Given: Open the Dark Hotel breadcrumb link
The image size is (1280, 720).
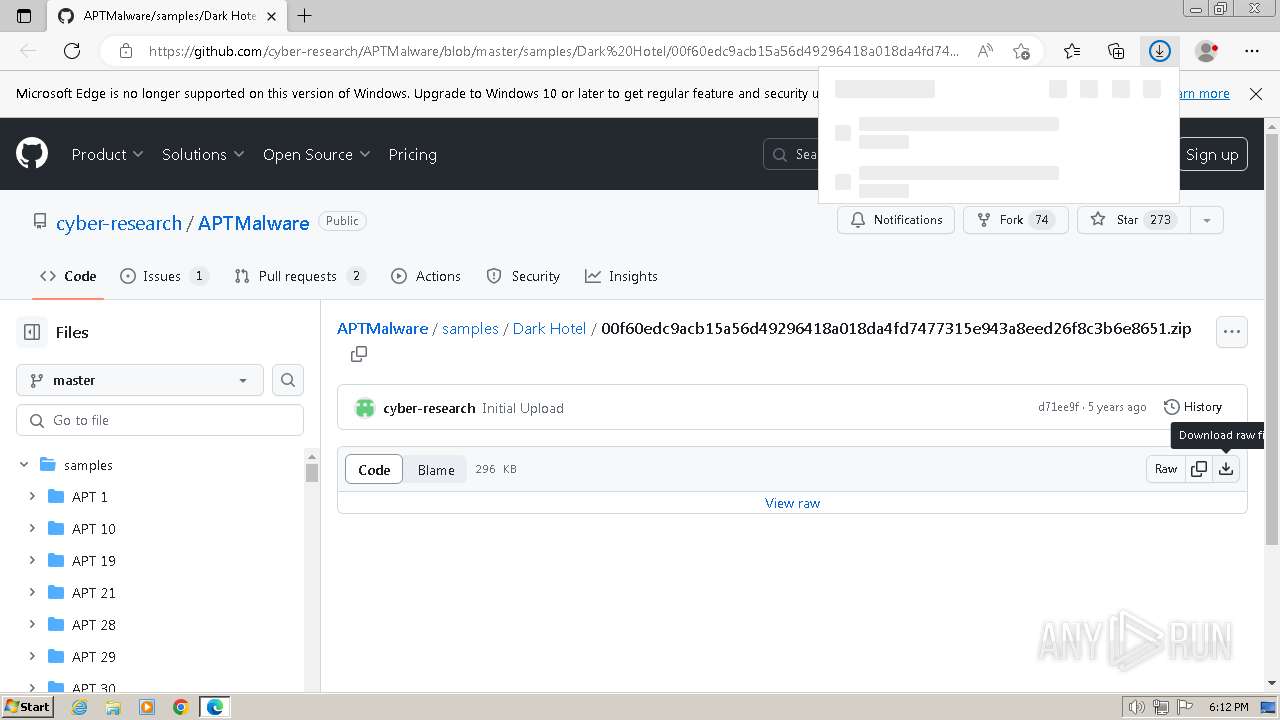Looking at the screenshot, I should point(549,328).
